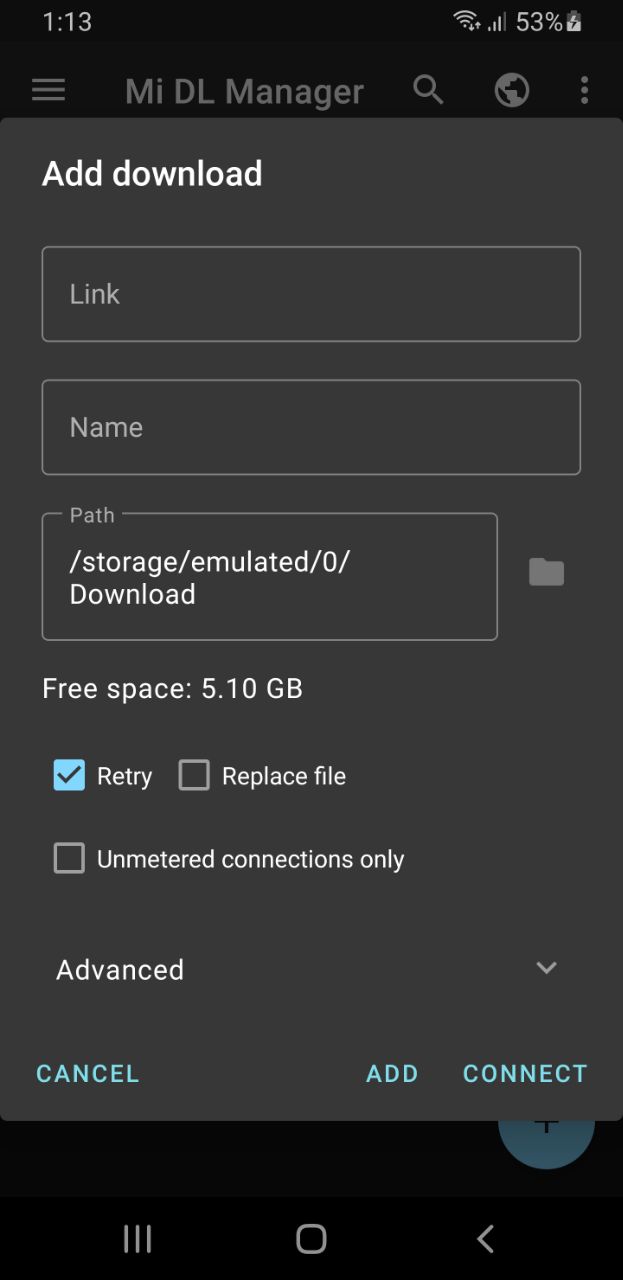Expand the Advanced section chevron
Screen dimensions: 623x1280
[546, 968]
